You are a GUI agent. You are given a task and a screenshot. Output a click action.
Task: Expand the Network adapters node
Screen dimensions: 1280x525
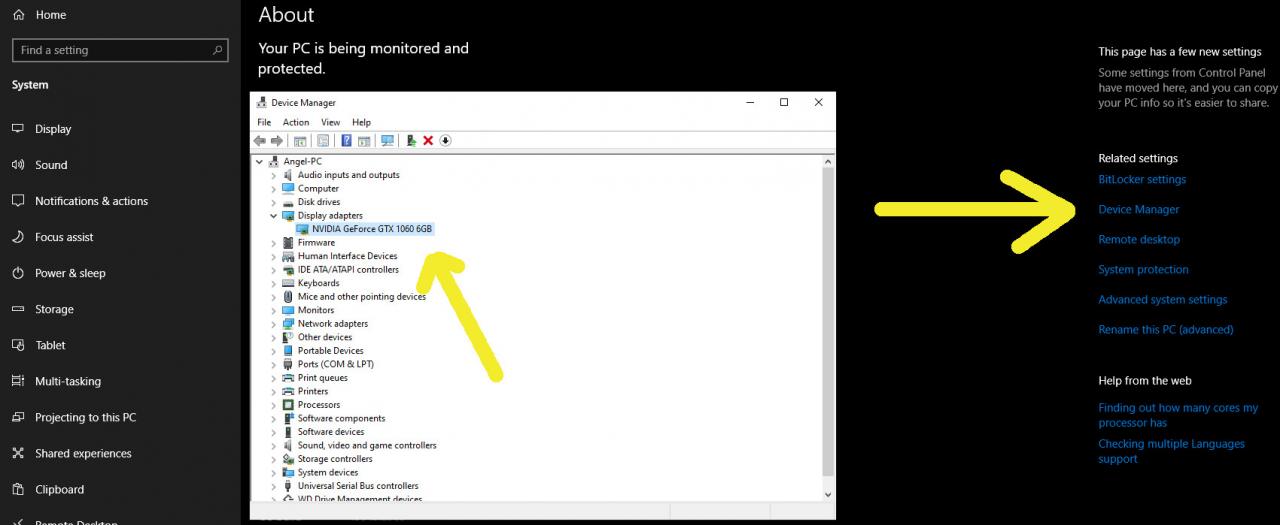tap(273, 324)
